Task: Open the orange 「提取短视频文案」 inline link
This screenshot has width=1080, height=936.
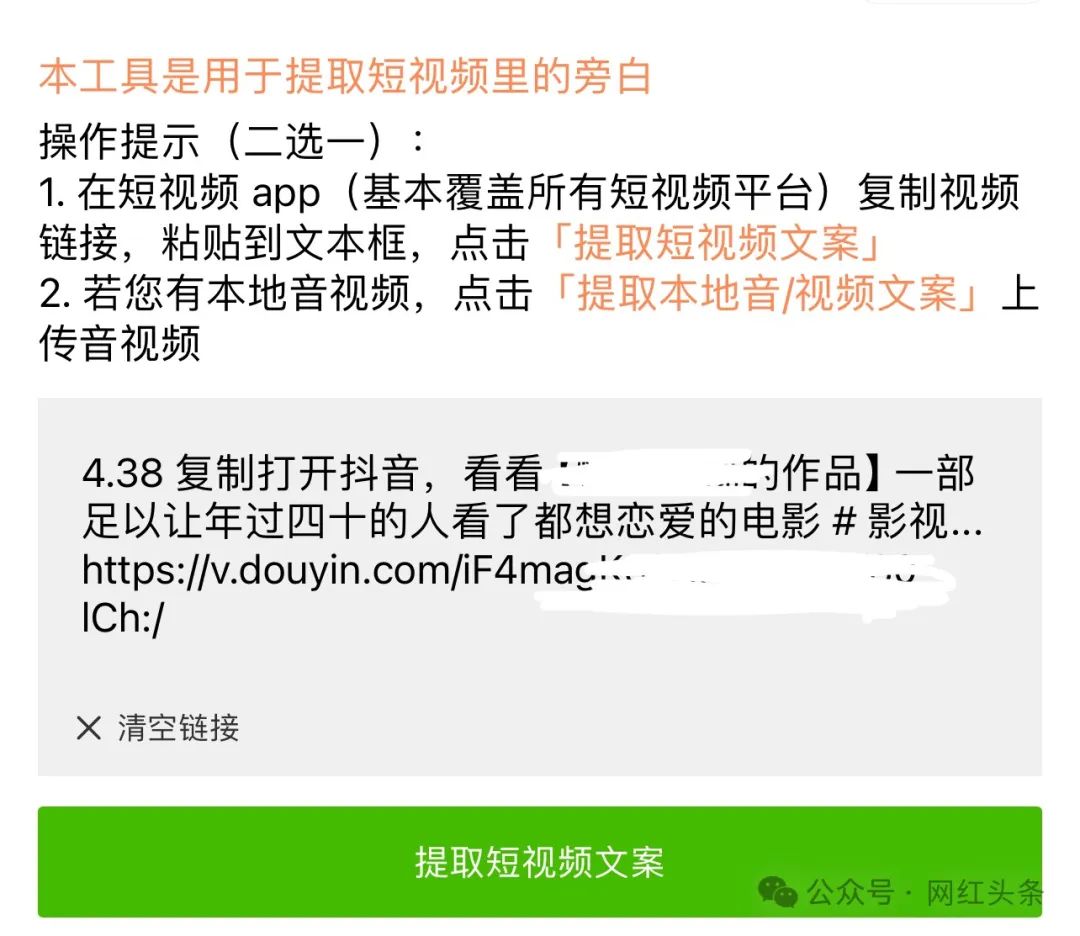Action: (714, 242)
